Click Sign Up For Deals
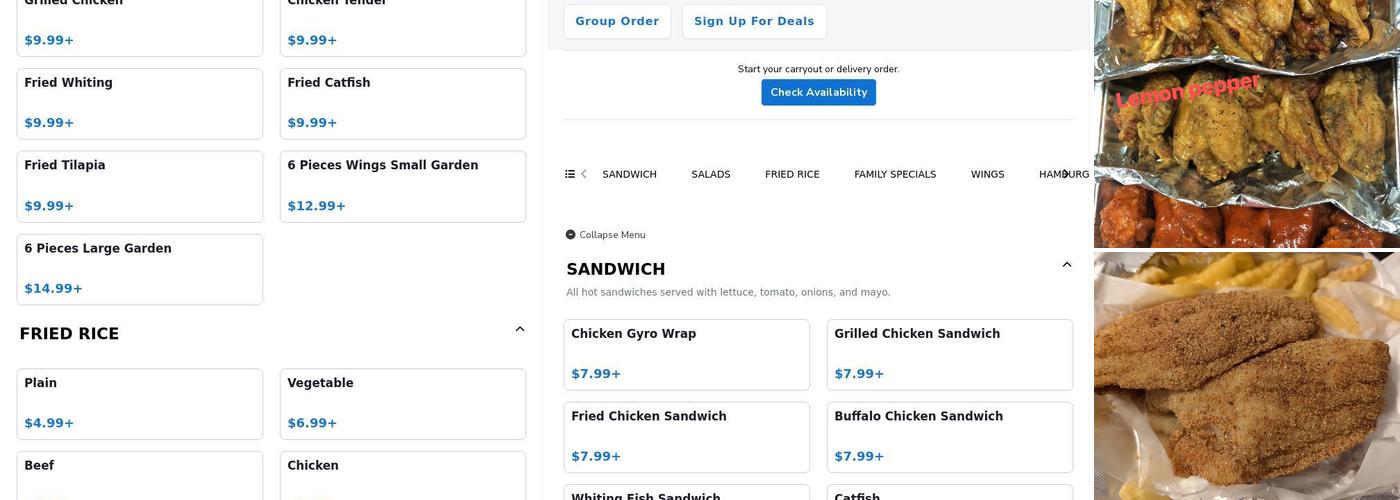1400x500 pixels. point(753,21)
